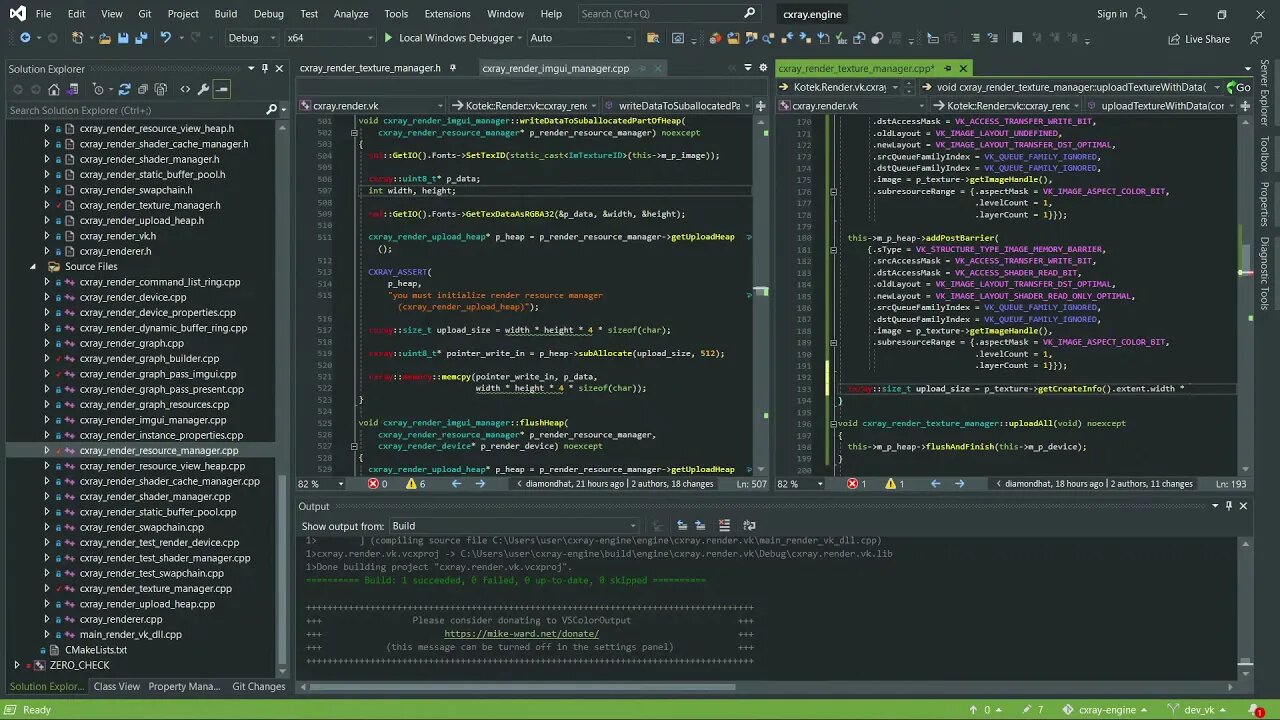Click the magnifier icon in title search box
This screenshot has height=720, width=1280.
pos(749,14)
